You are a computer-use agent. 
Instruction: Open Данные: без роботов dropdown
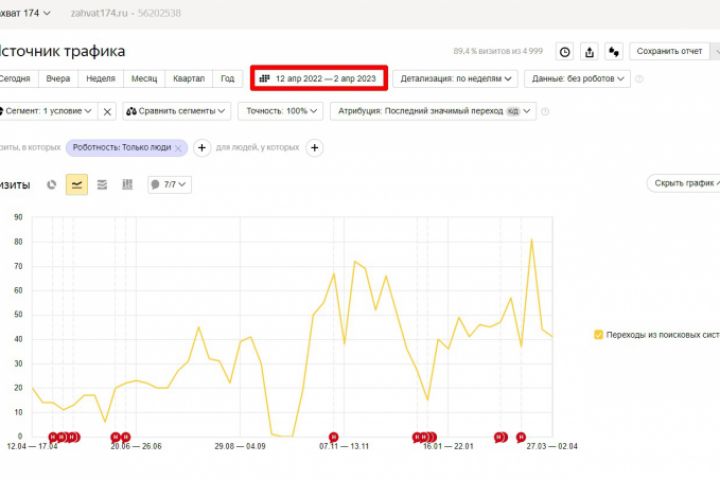click(x=577, y=79)
